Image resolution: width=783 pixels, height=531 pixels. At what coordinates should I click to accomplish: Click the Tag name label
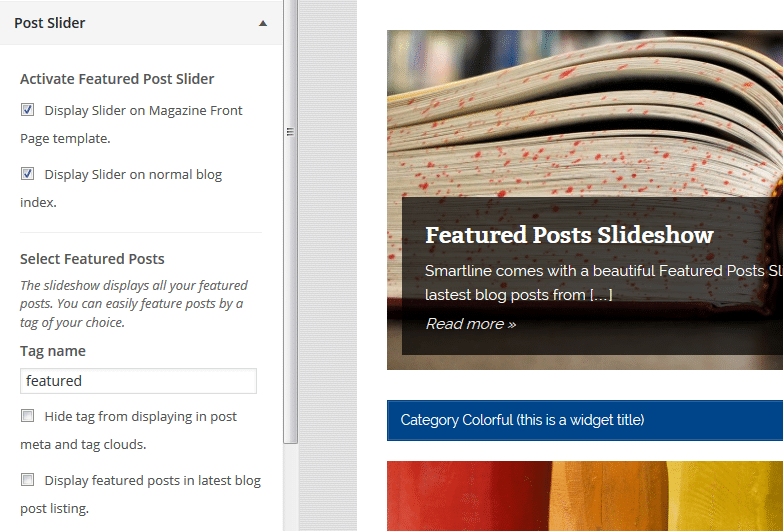pos(52,351)
